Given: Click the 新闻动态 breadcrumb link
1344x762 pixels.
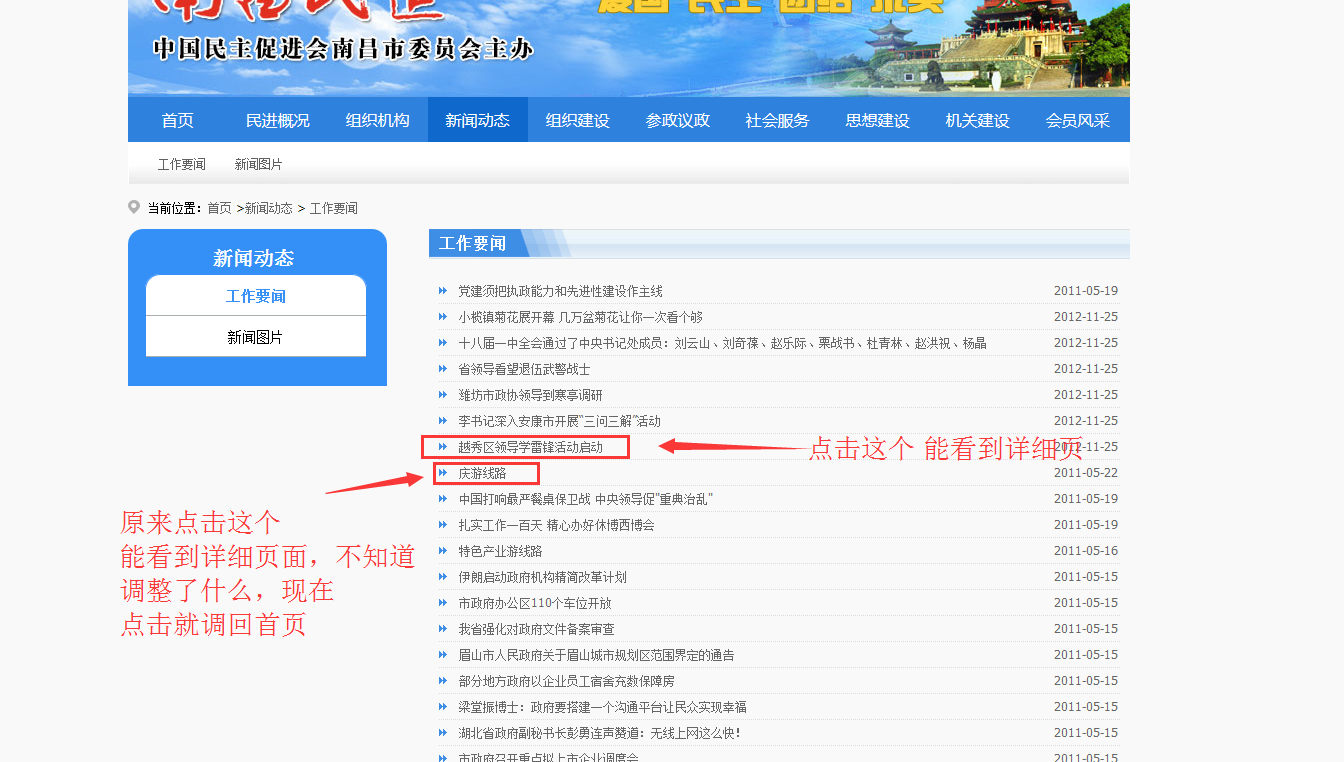Looking at the screenshot, I should 269,208.
